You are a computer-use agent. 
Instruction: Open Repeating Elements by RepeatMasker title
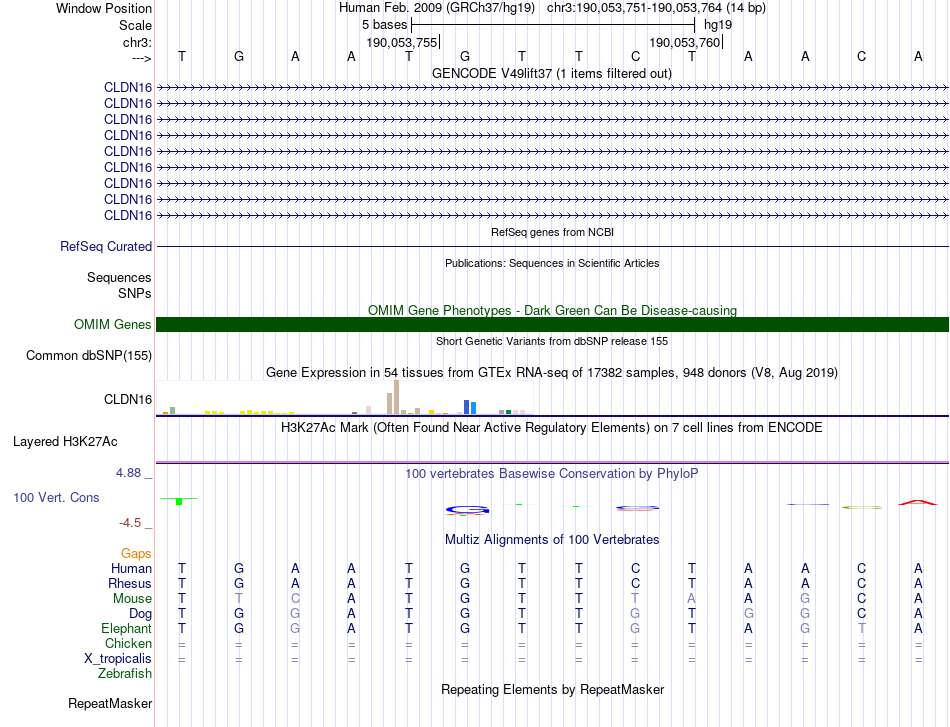553,689
